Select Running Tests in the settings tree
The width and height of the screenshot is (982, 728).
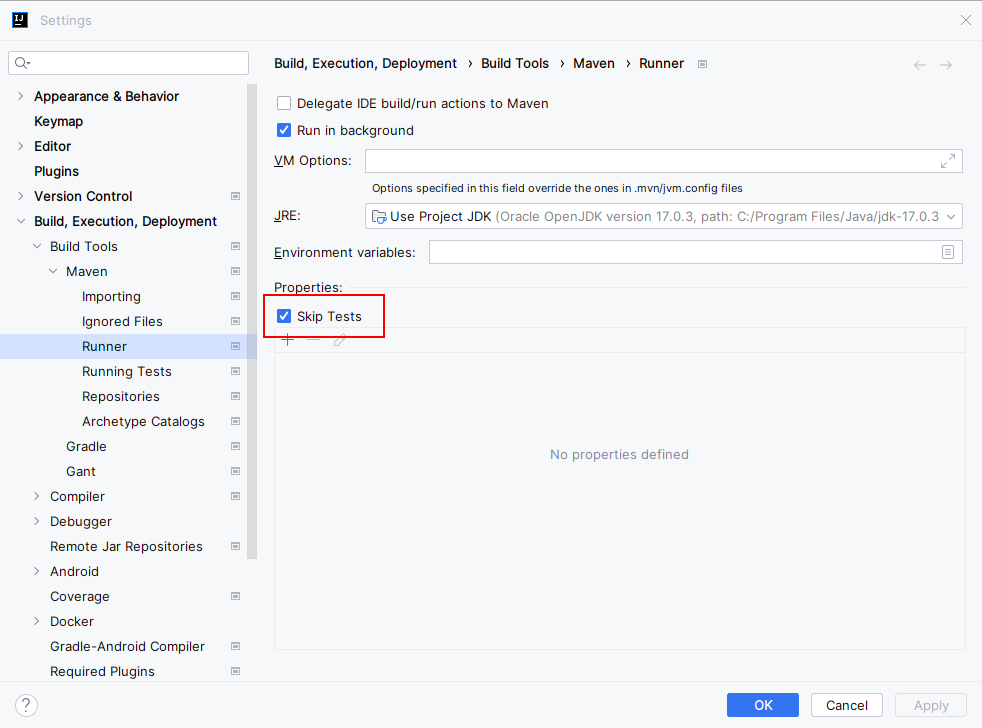click(127, 371)
